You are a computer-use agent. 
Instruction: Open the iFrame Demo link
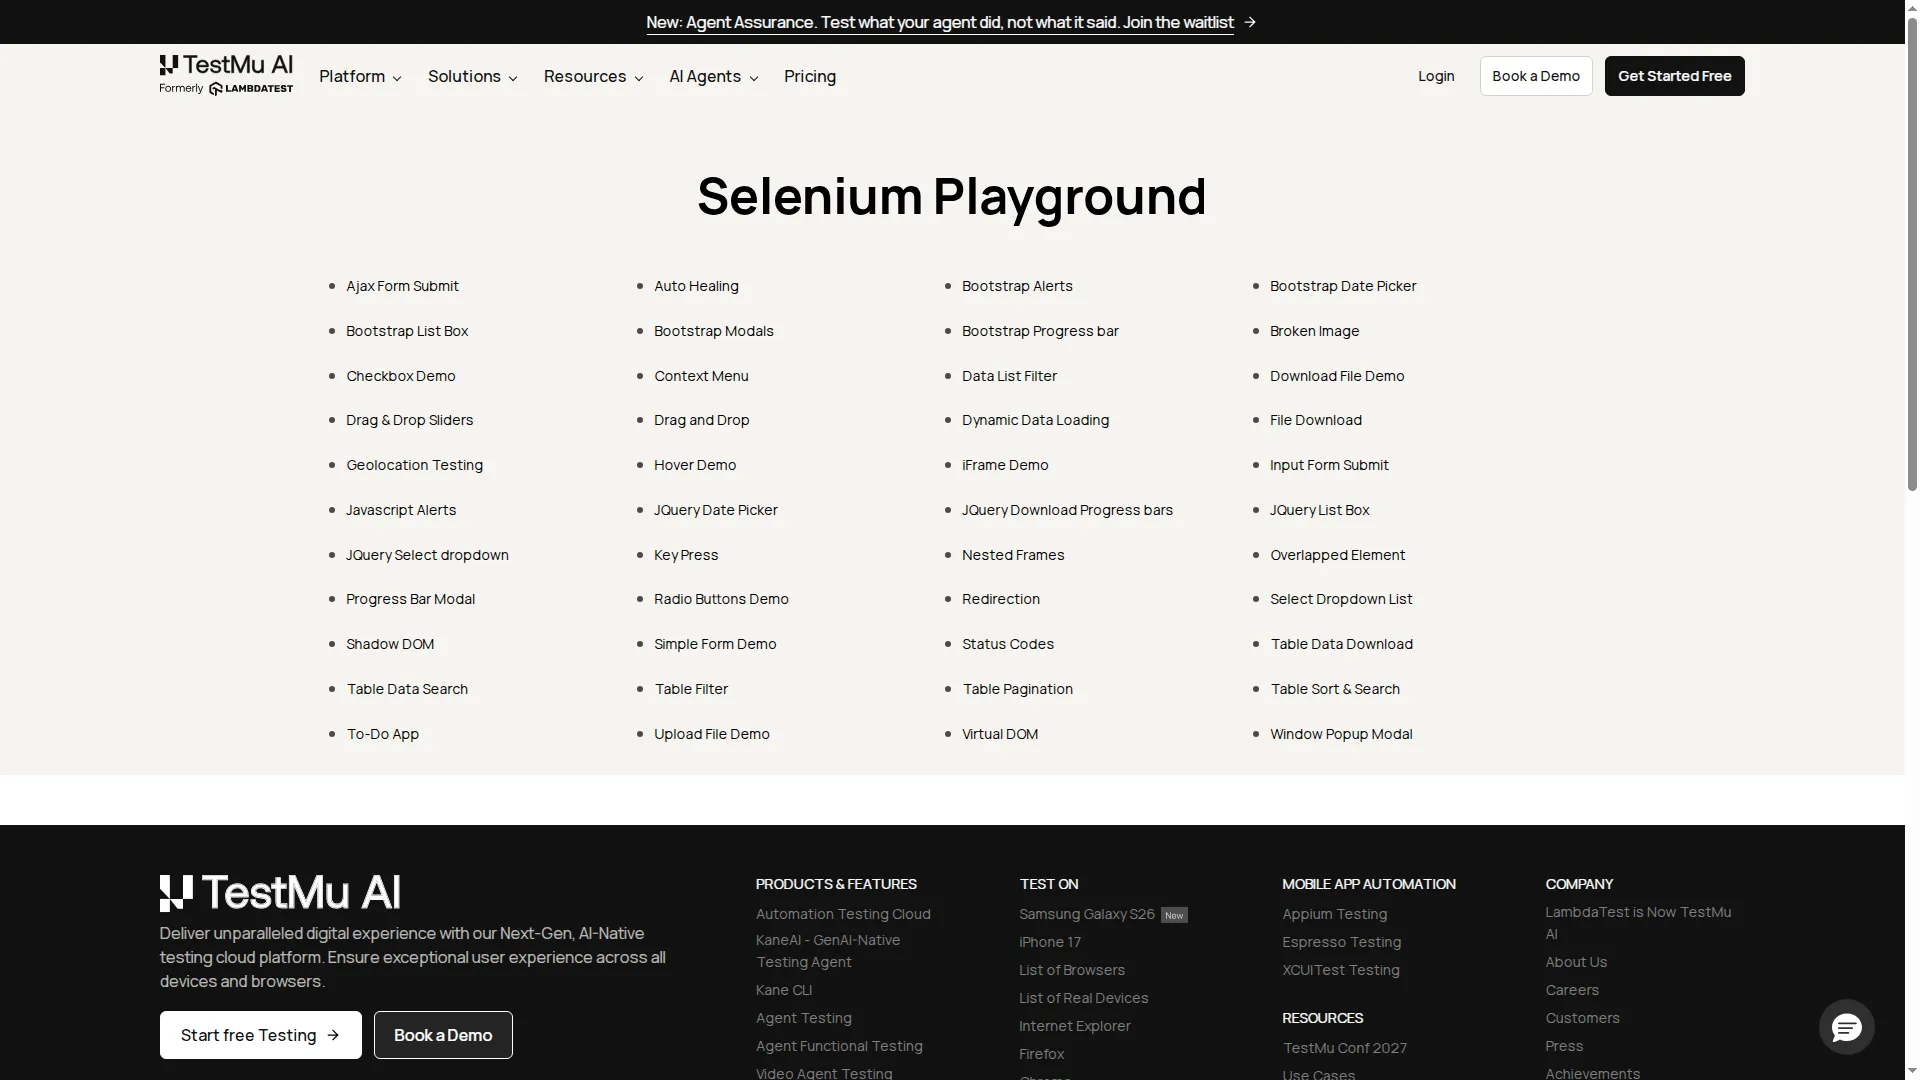(x=1005, y=465)
